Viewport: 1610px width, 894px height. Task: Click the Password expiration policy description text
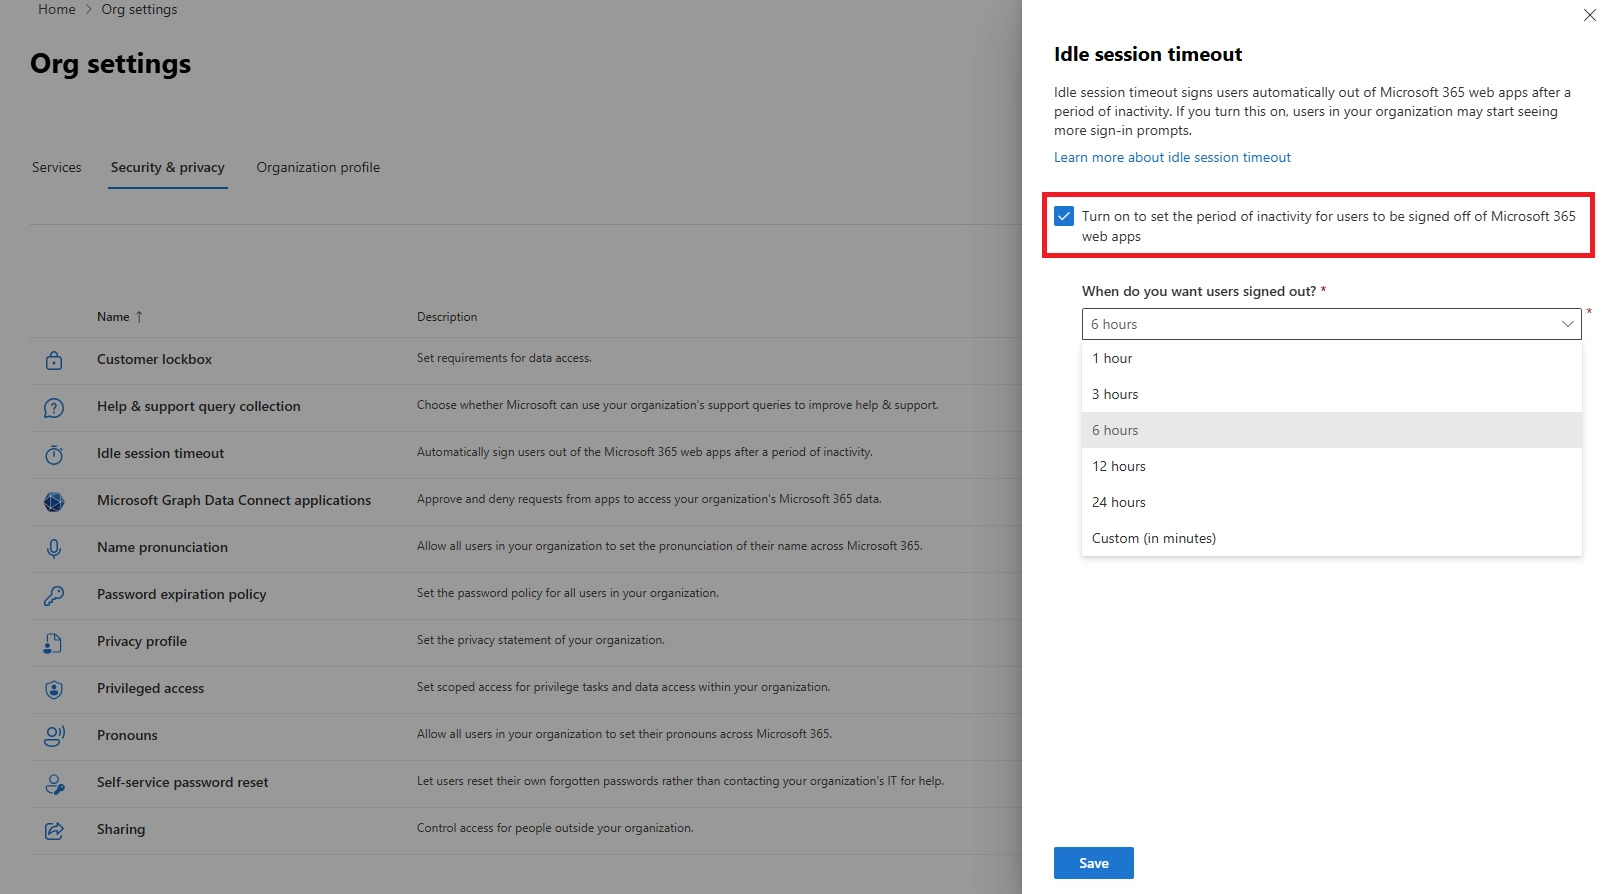coord(568,593)
